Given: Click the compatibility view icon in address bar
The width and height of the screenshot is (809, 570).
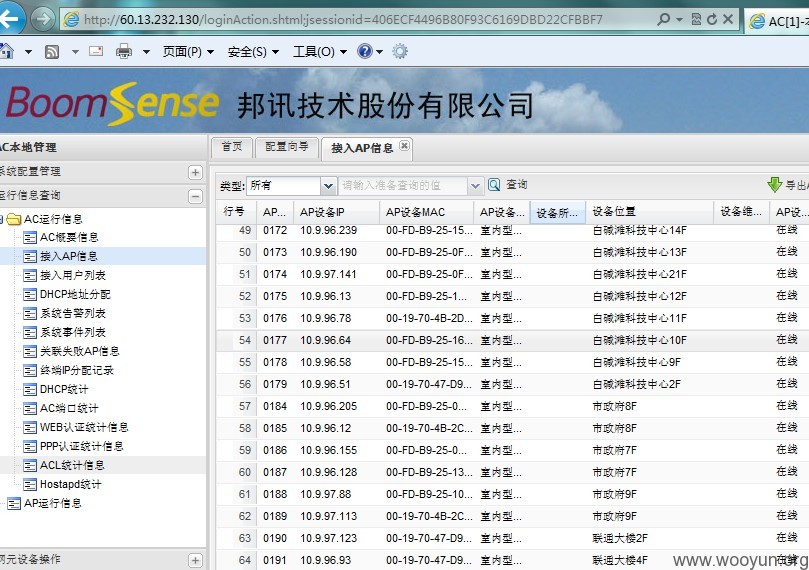Looking at the screenshot, I should (696, 20).
